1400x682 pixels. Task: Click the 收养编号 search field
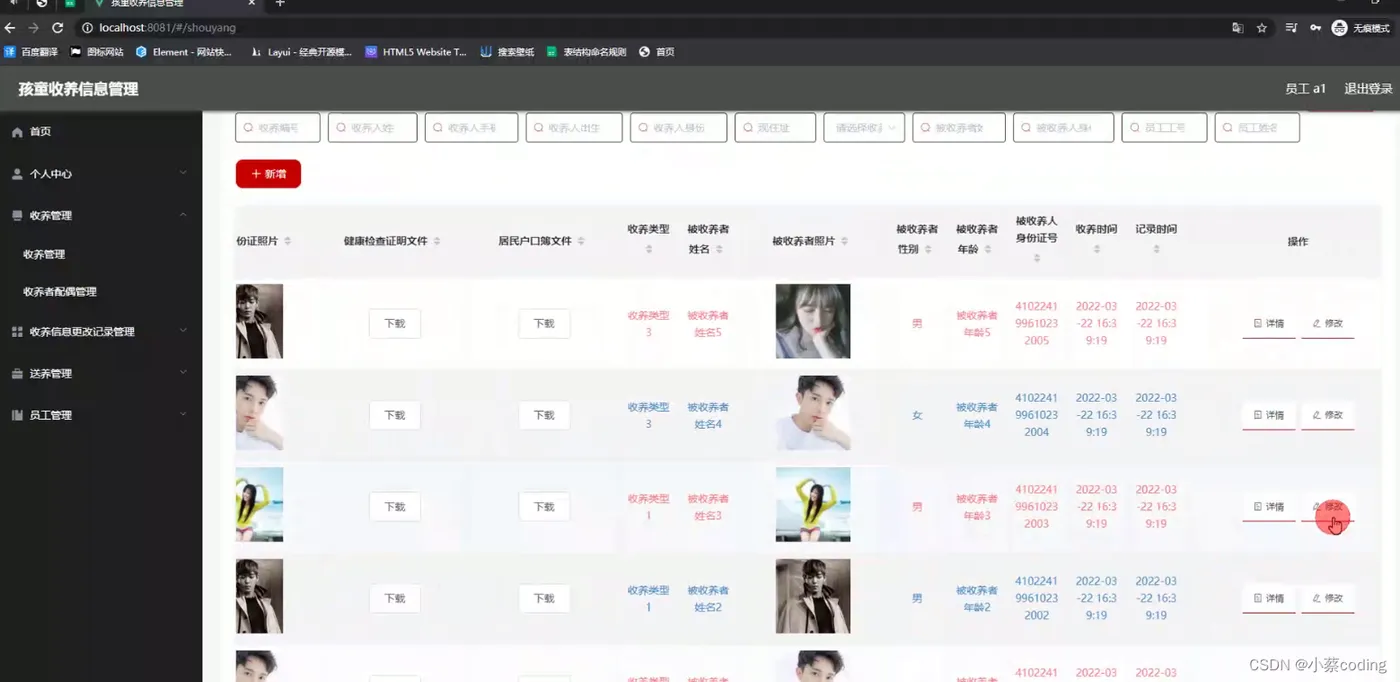(x=278, y=128)
